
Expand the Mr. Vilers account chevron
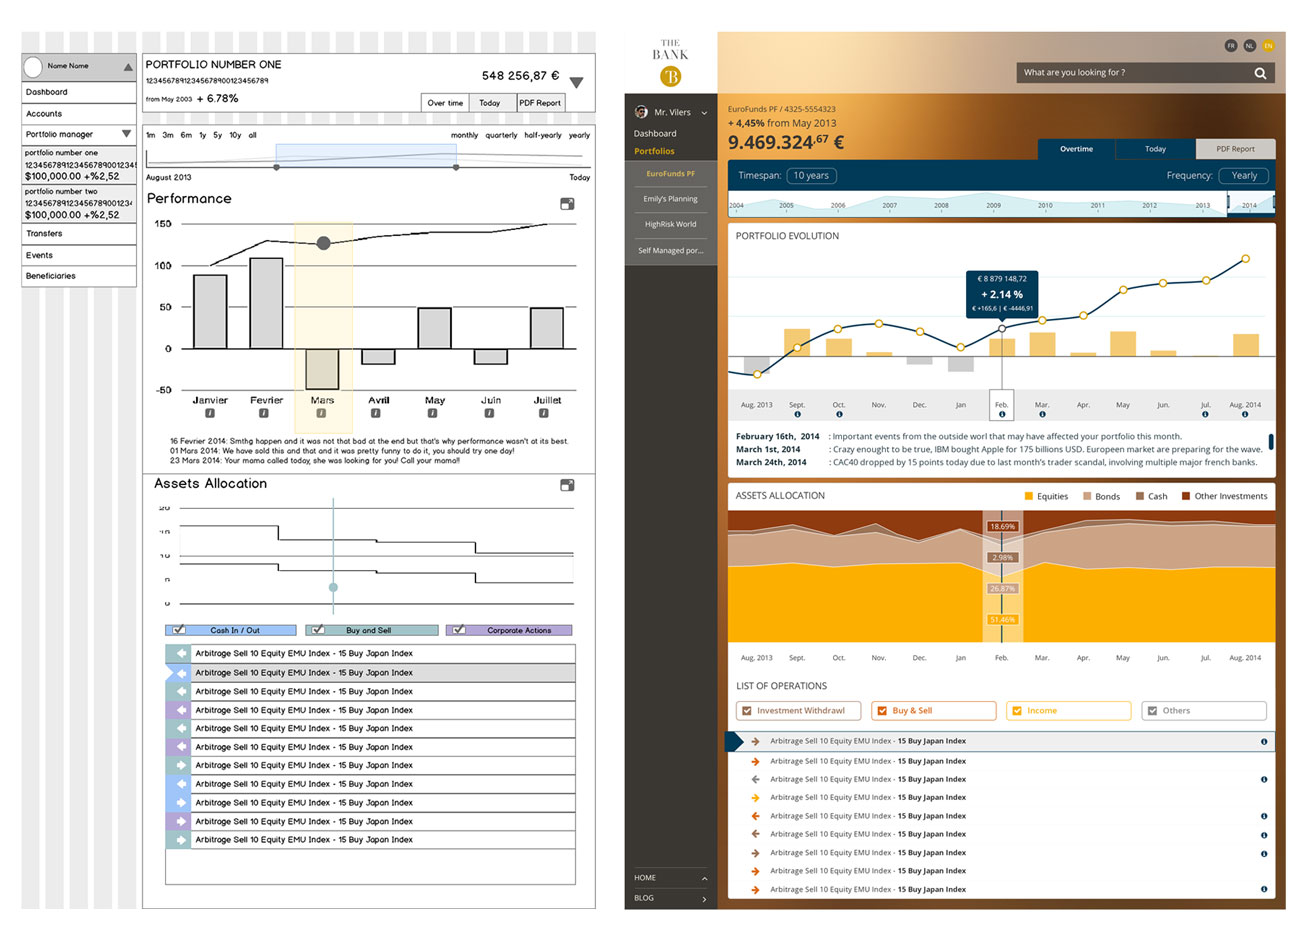pyautogui.click(x=704, y=112)
